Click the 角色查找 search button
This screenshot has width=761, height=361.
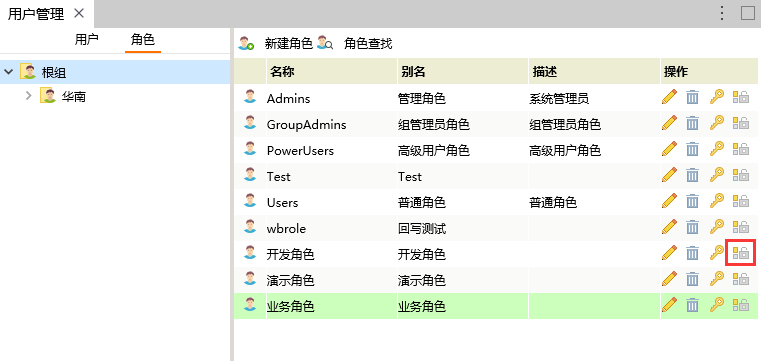pos(354,44)
